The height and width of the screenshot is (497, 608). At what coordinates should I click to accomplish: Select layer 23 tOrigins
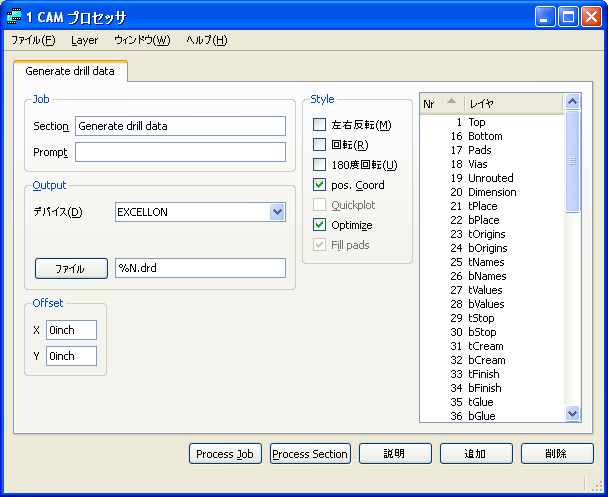492,234
